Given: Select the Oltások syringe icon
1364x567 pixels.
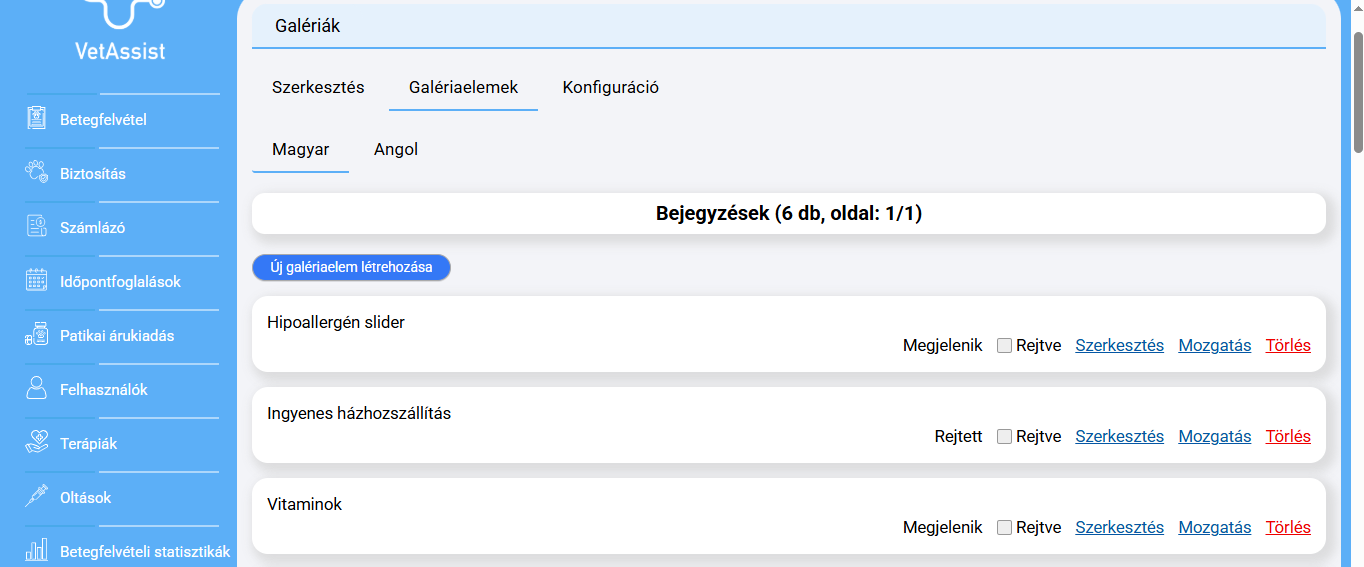Looking at the screenshot, I should pos(37,497).
